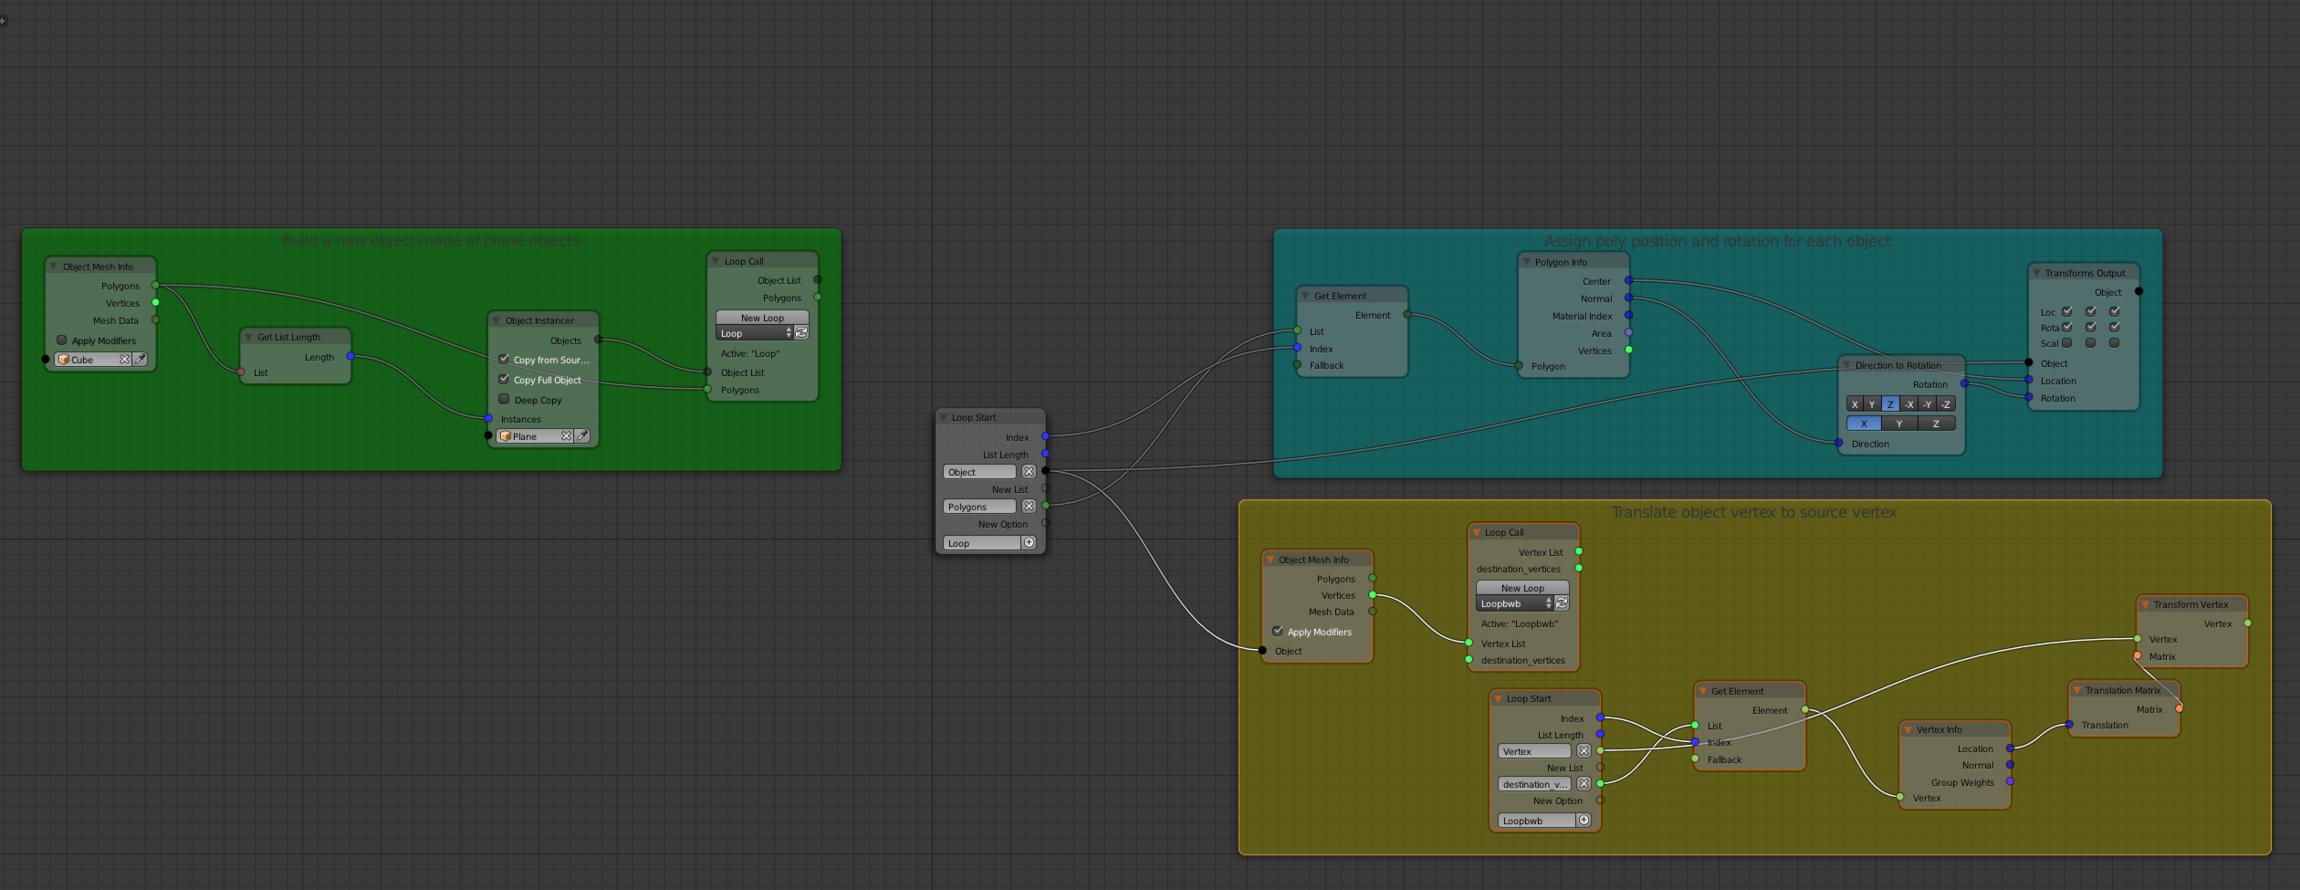2300x890 pixels.
Task: Uncheck Copy Full Object option
Action: tap(504, 379)
